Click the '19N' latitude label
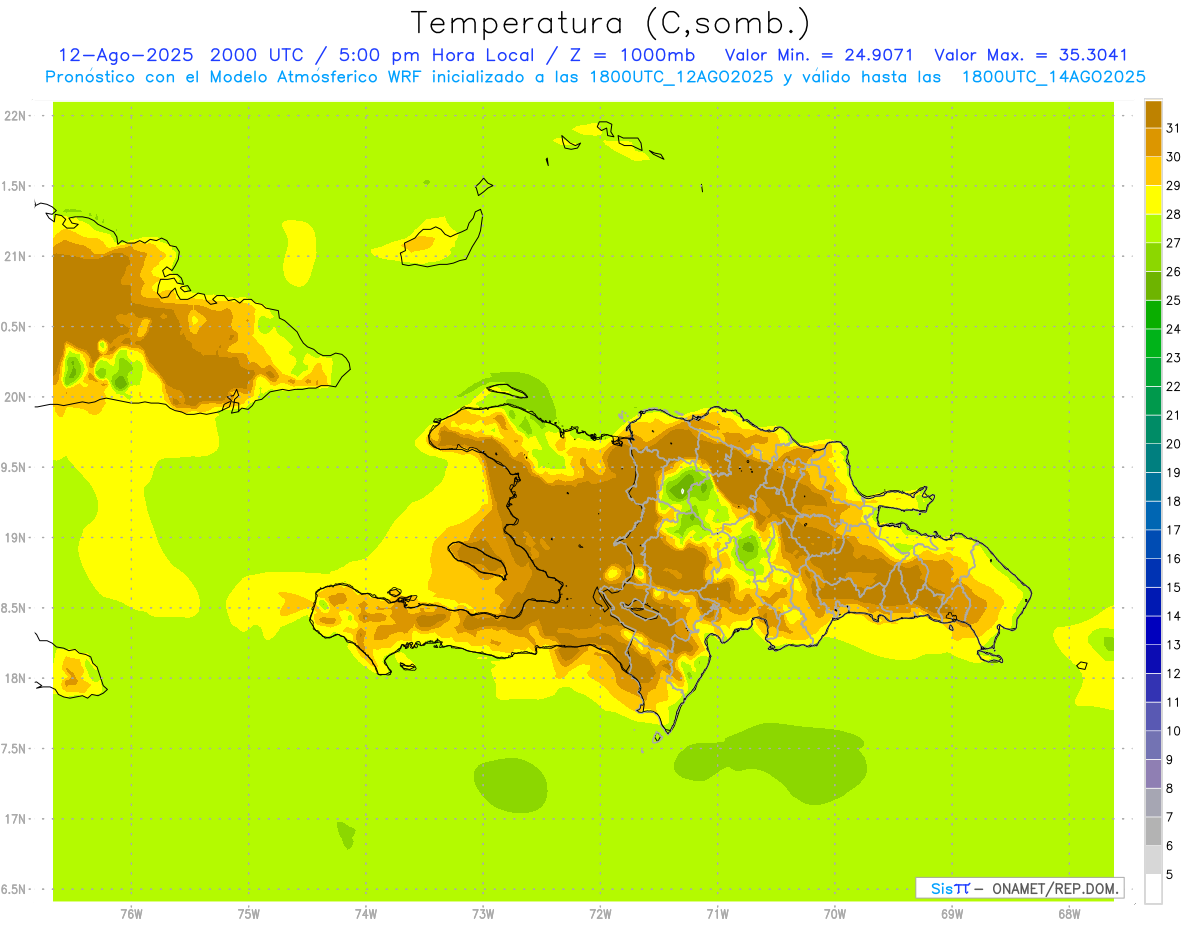The width and height of the screenshot is (1200, 927). (14, 538)
